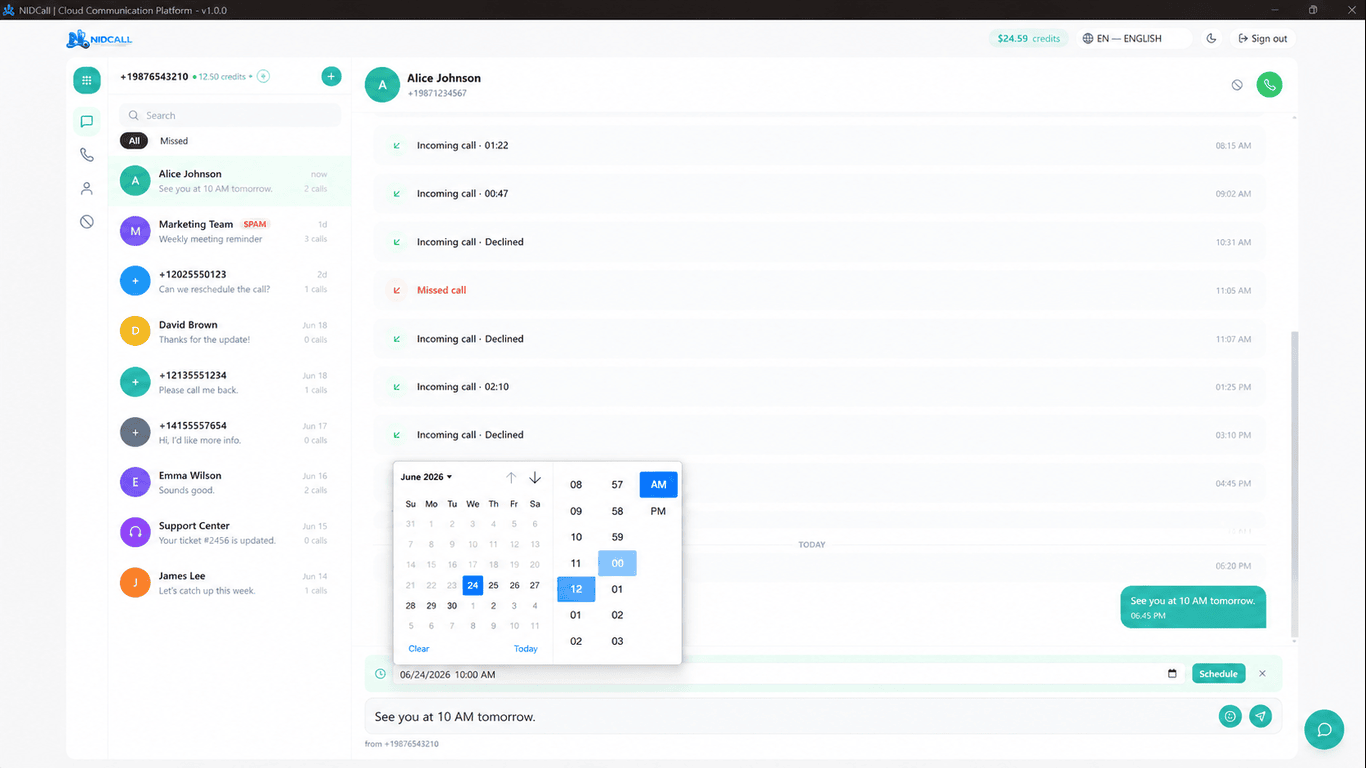Viewport: 1366px width, 768px height.
Task: Open the emoji picker icon
Action: 1230,716
